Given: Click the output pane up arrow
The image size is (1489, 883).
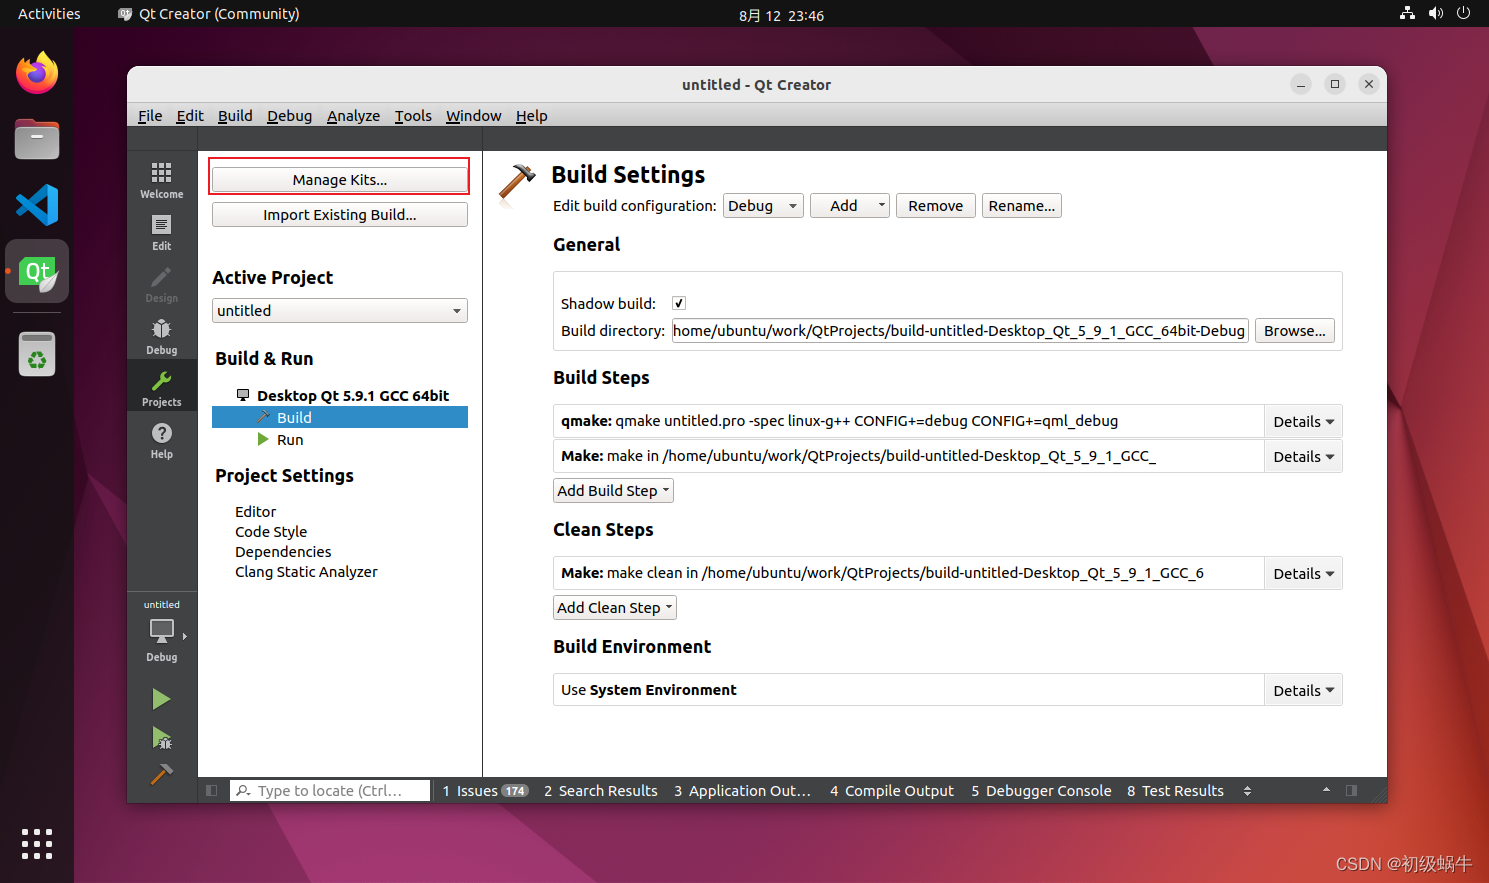Looking at the screenshot, I should click(1326, 790).
